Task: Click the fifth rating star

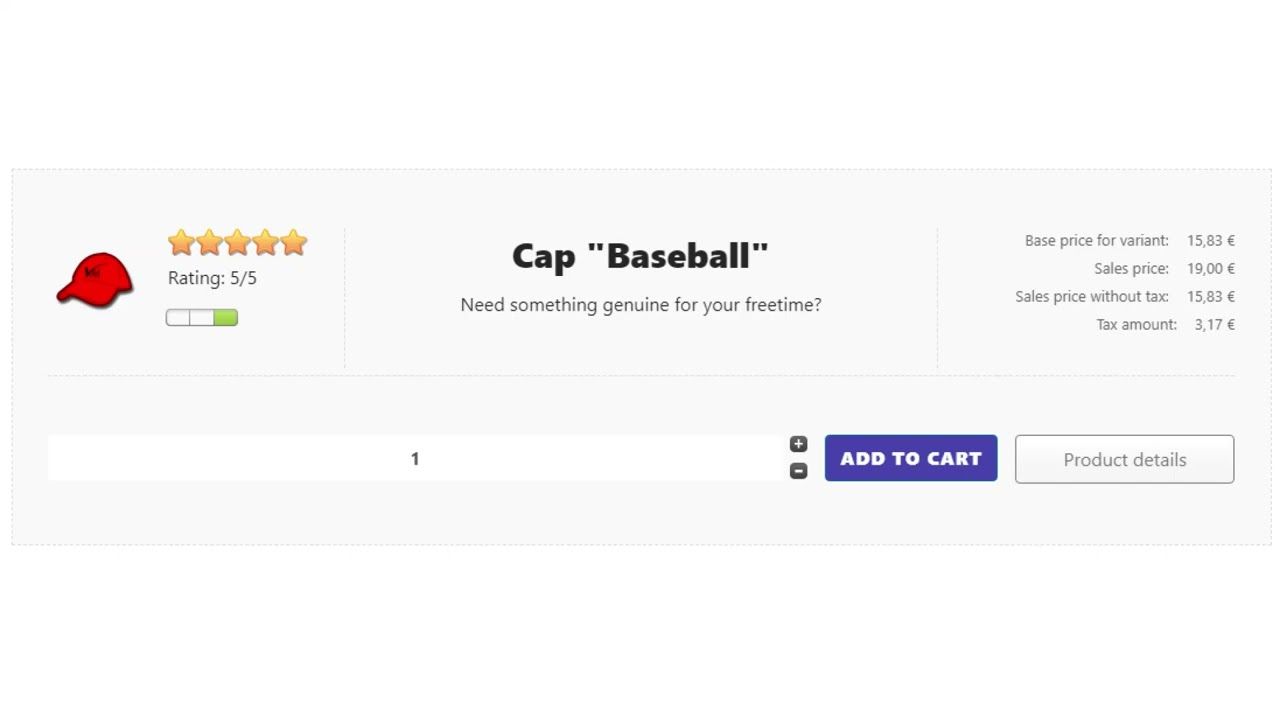Action: [293, 243]
